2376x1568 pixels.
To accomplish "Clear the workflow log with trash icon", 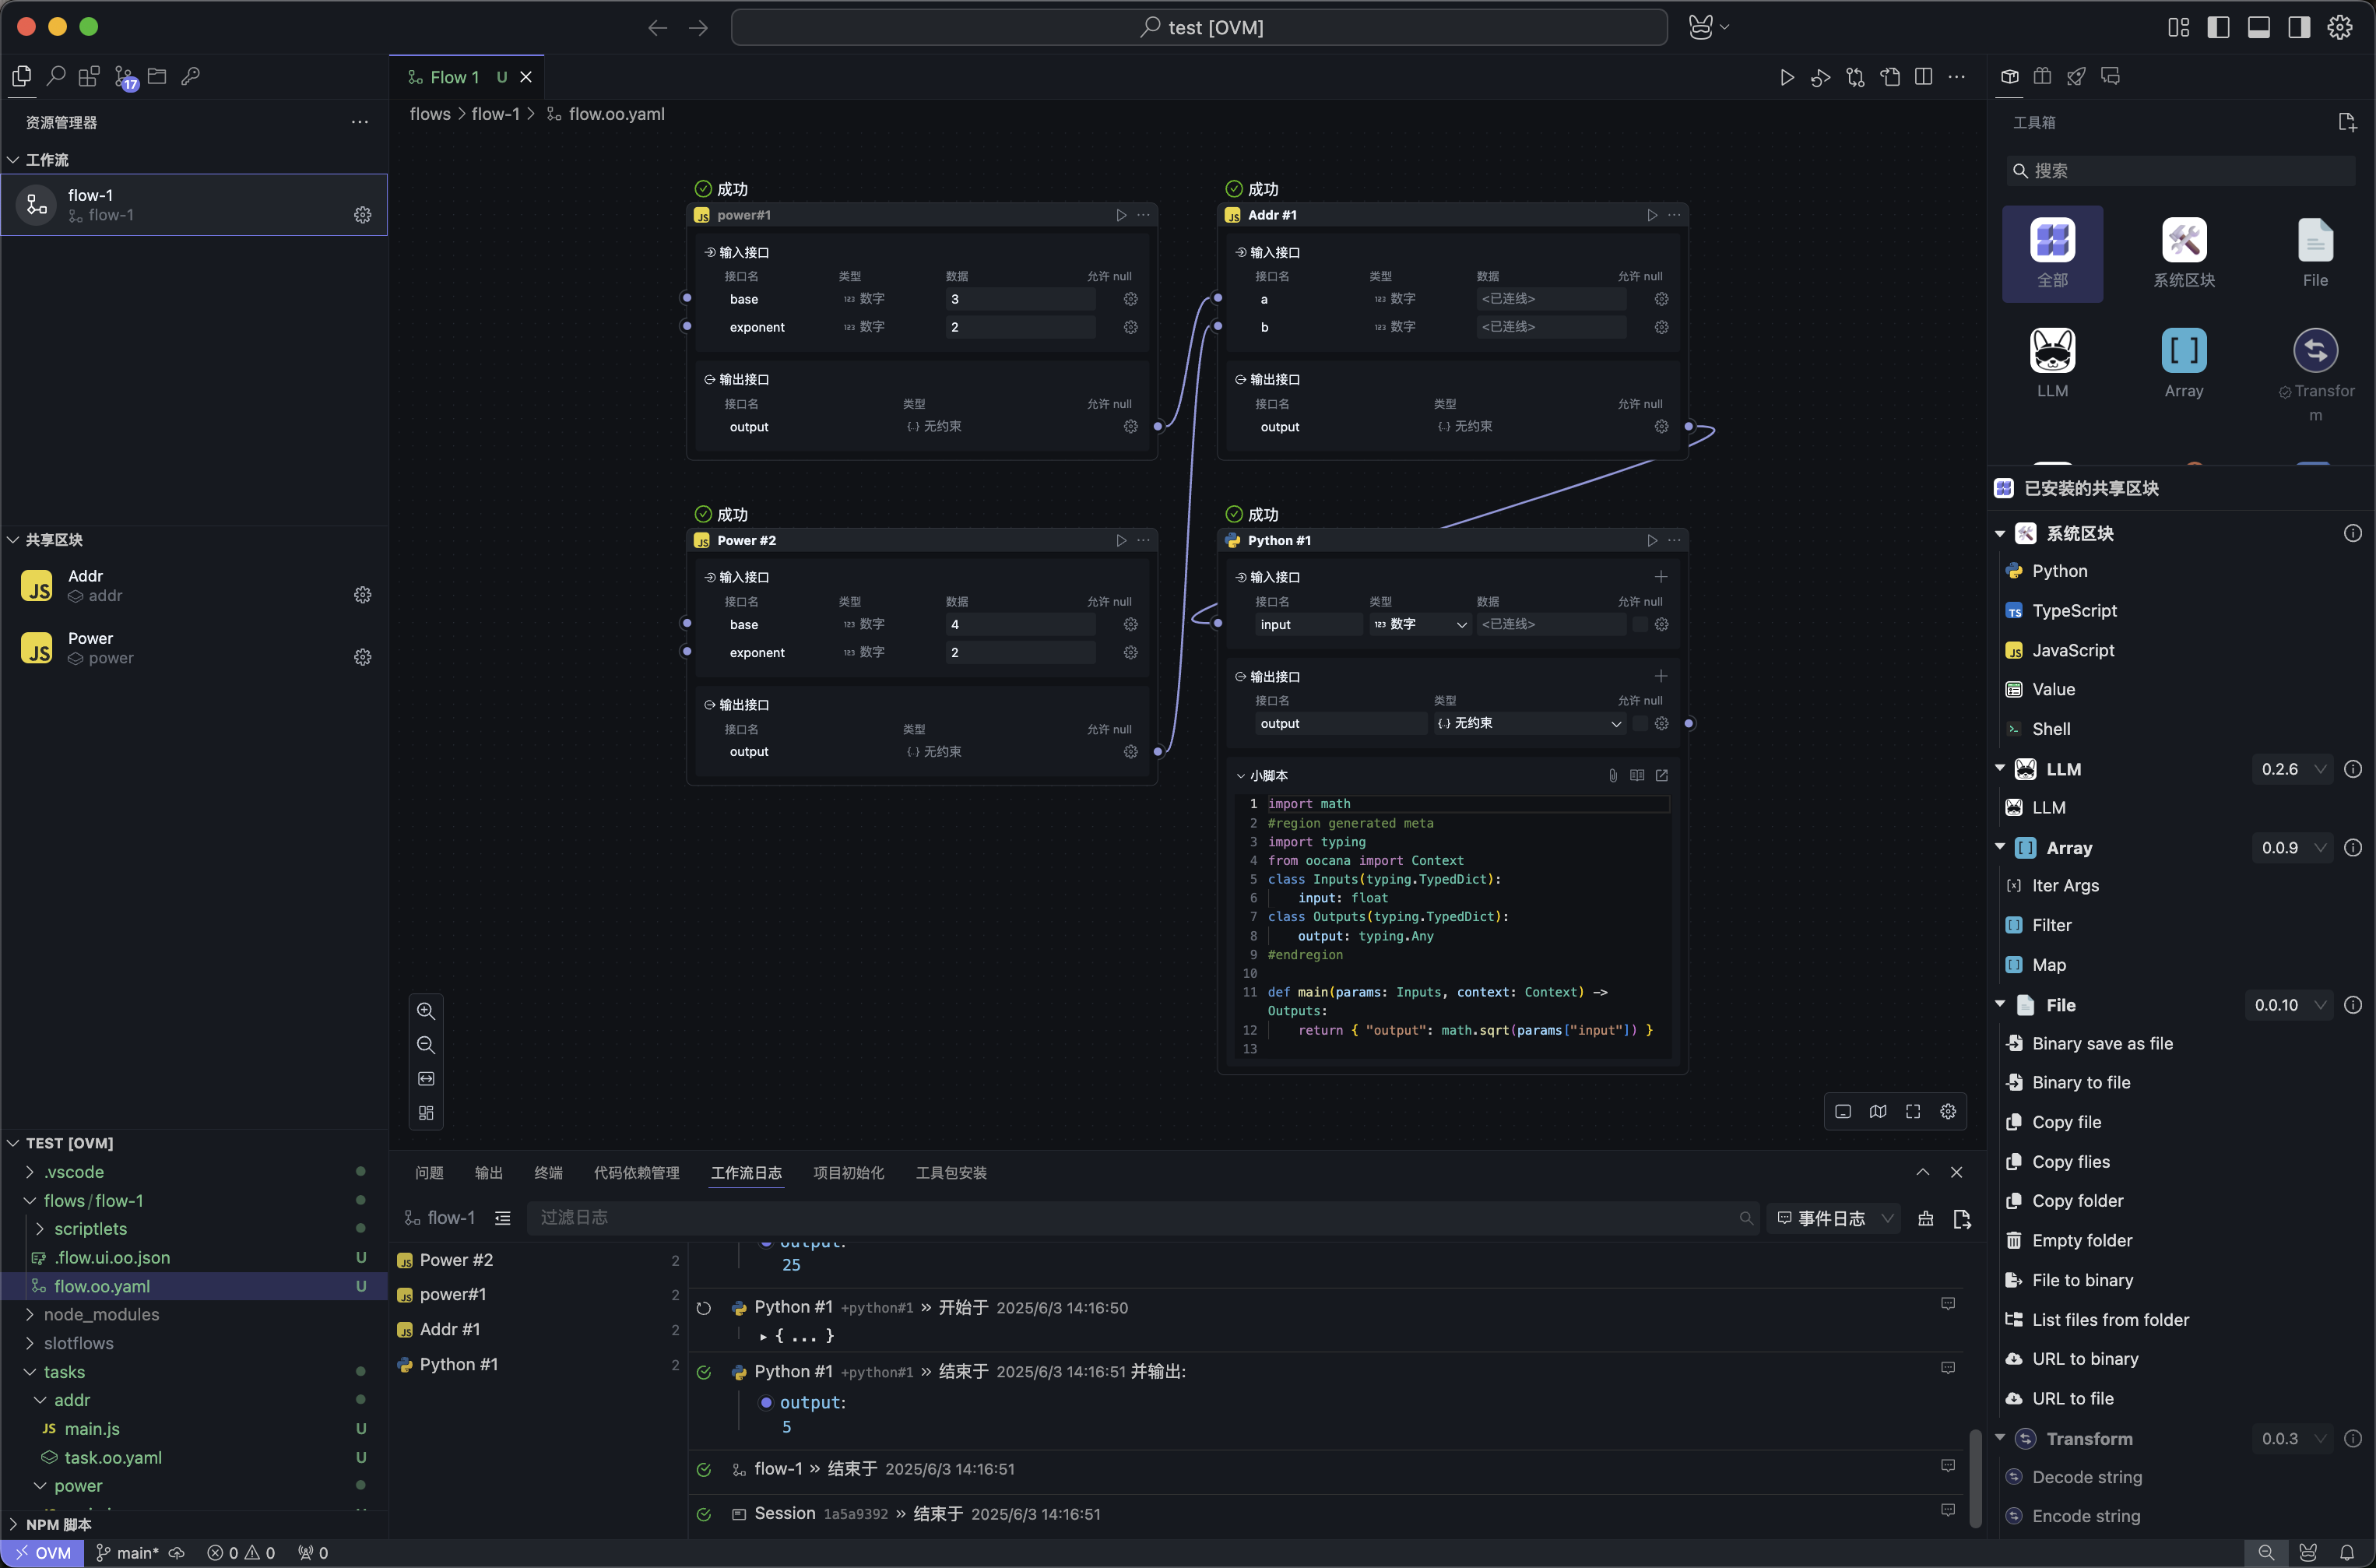I will [1925, 1218].
